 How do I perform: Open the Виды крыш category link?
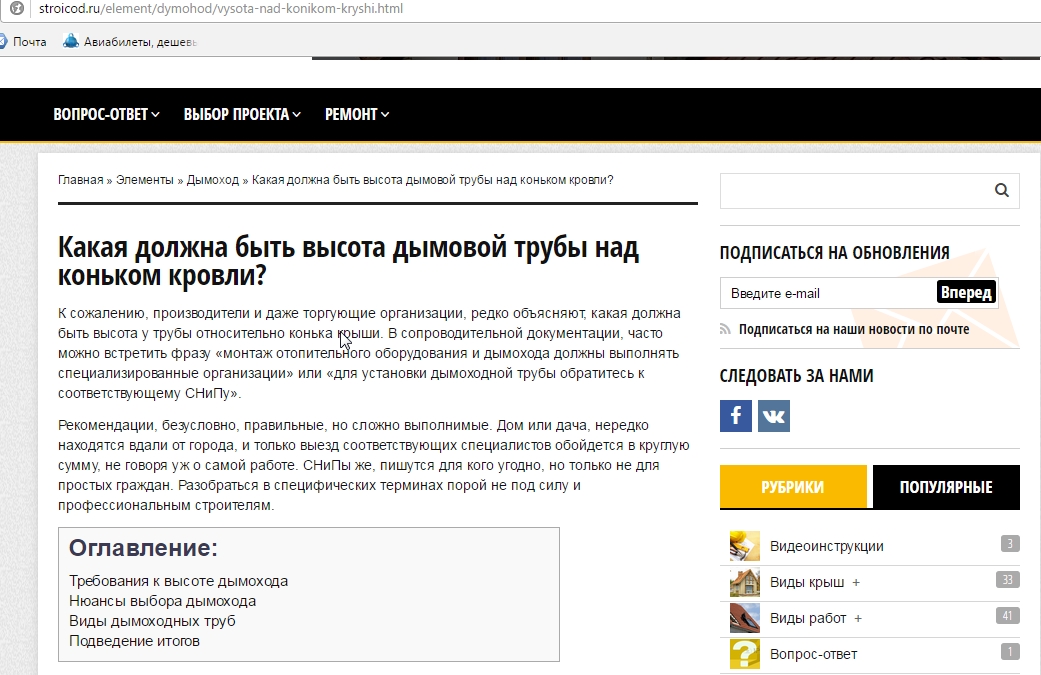807,582
